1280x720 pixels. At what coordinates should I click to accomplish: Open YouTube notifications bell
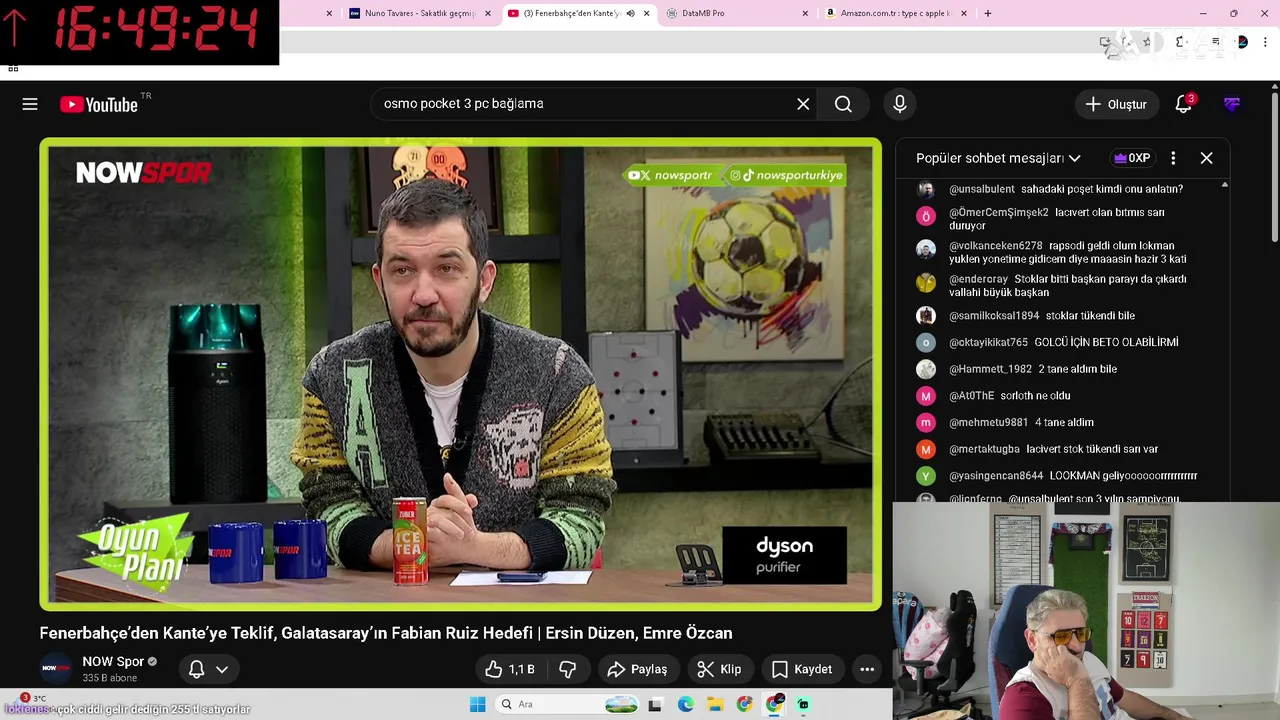(x=1184, y=104)
